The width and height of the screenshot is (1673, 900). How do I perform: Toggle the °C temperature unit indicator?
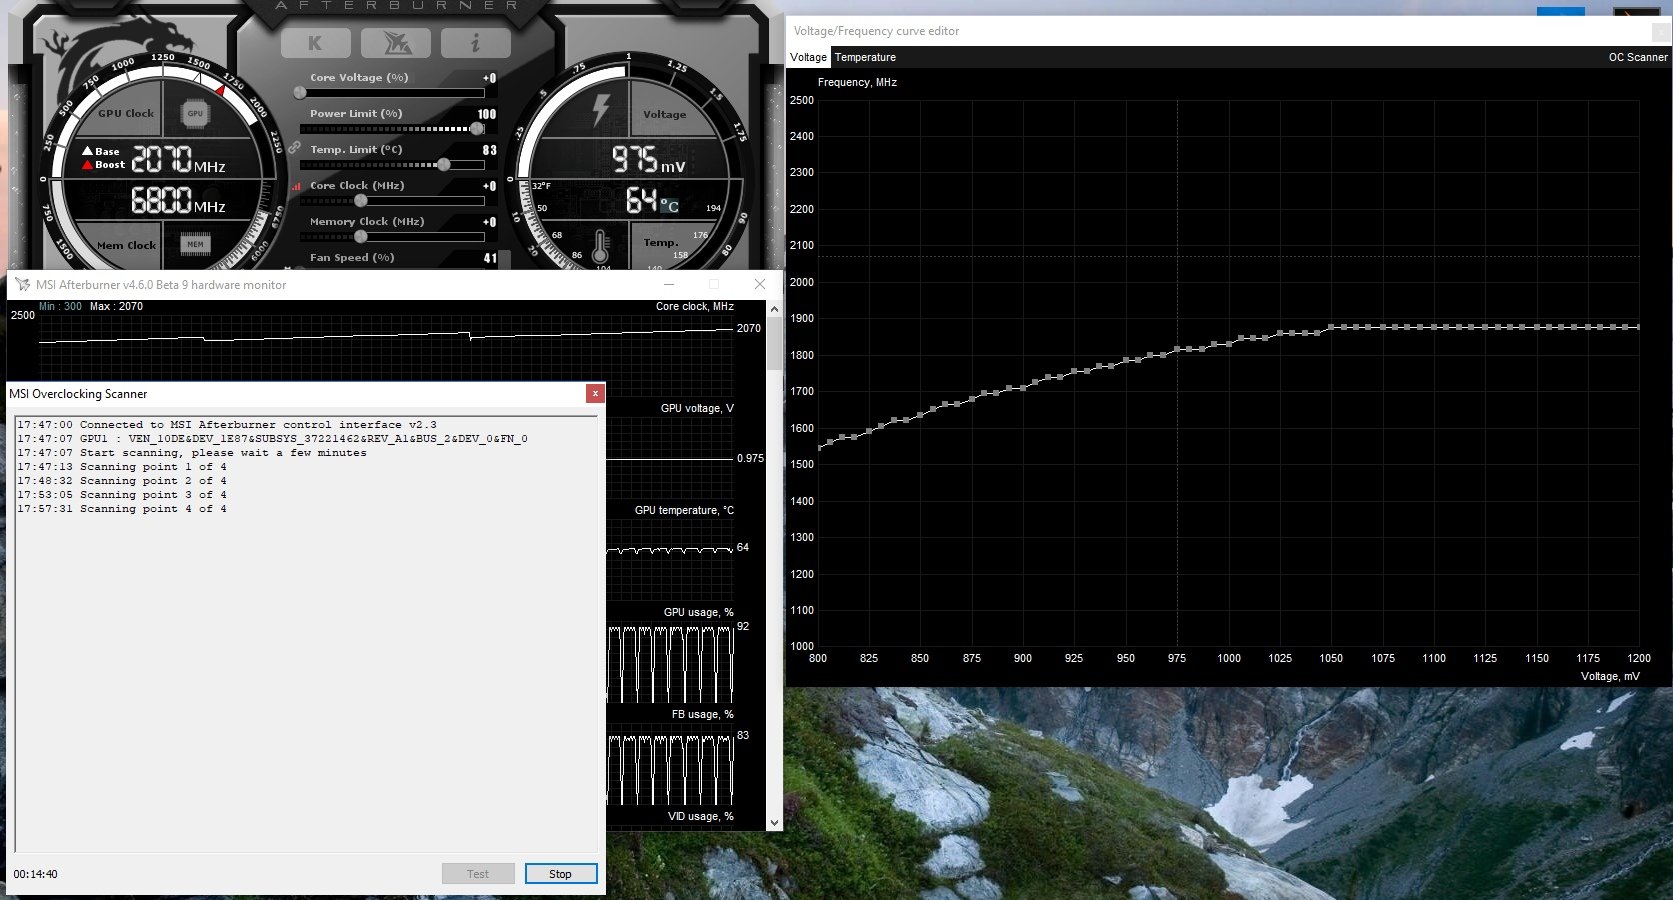pos(668,206)
